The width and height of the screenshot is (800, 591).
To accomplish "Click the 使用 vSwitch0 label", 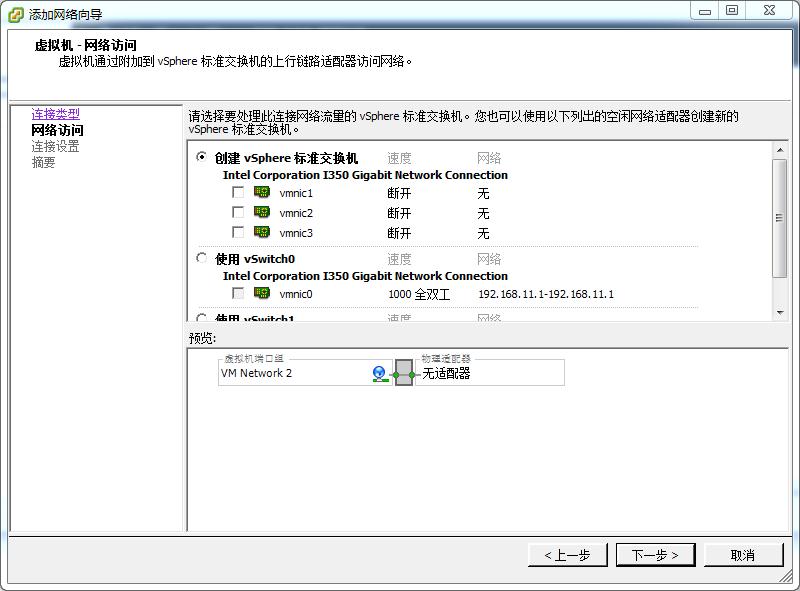I will [x=255, y=259].
